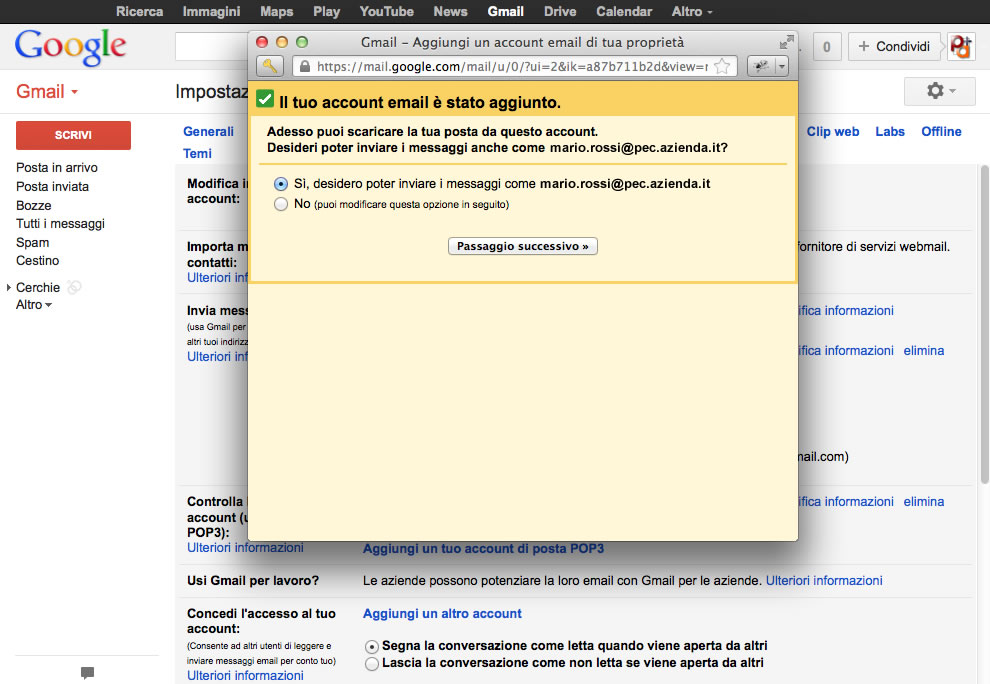
Task: Click the Google logo
Action: click(70, 46)
